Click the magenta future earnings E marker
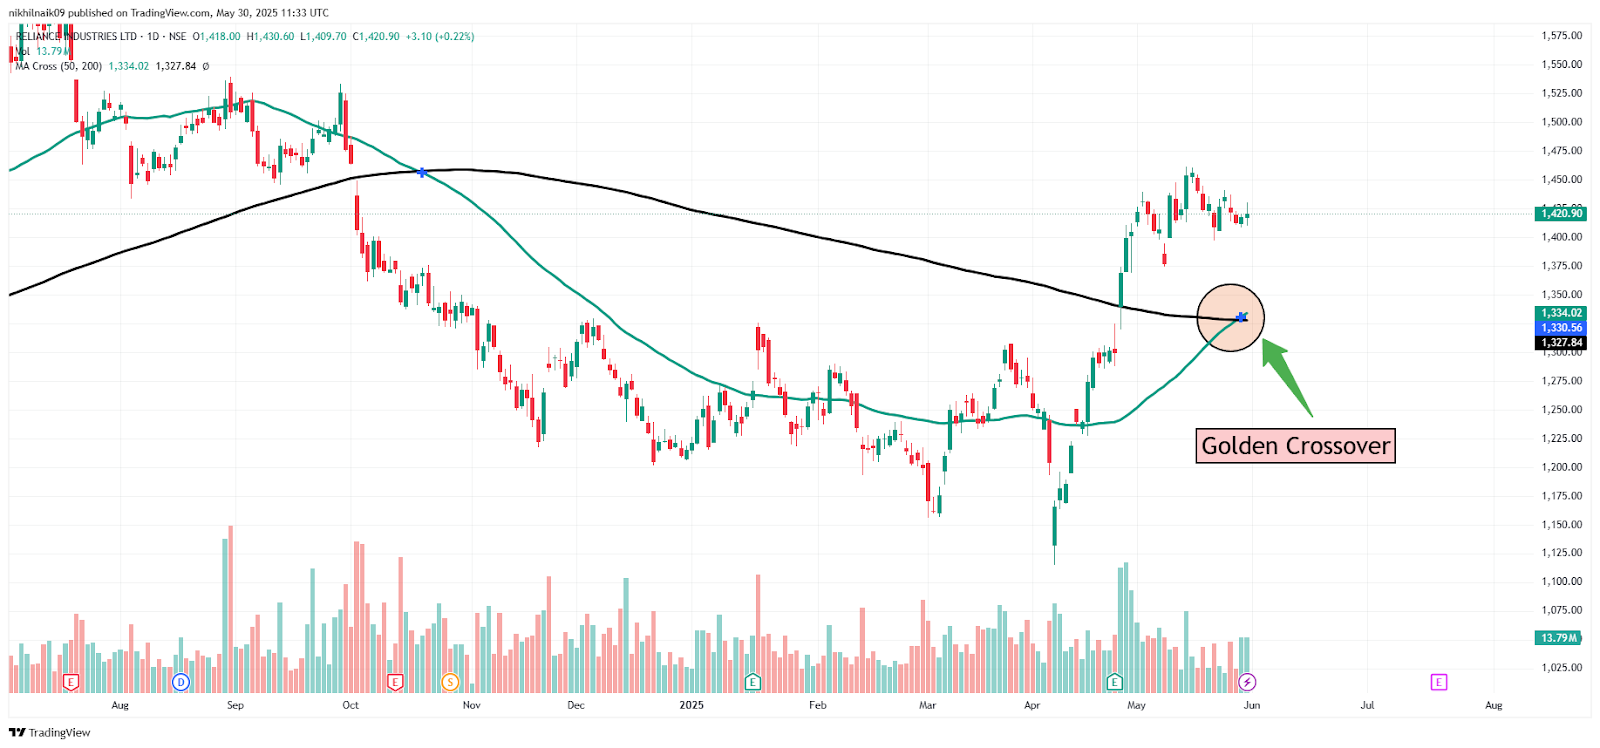 [x=1439, y=682]
